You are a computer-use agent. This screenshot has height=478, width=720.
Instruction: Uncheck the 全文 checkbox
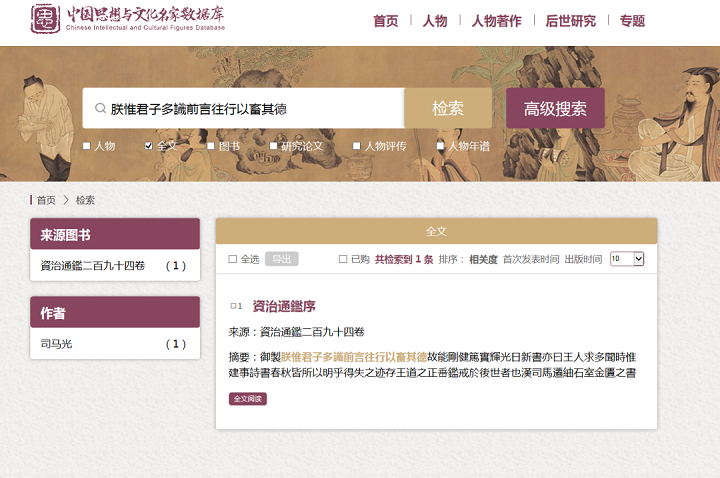[x=149, y=146]
